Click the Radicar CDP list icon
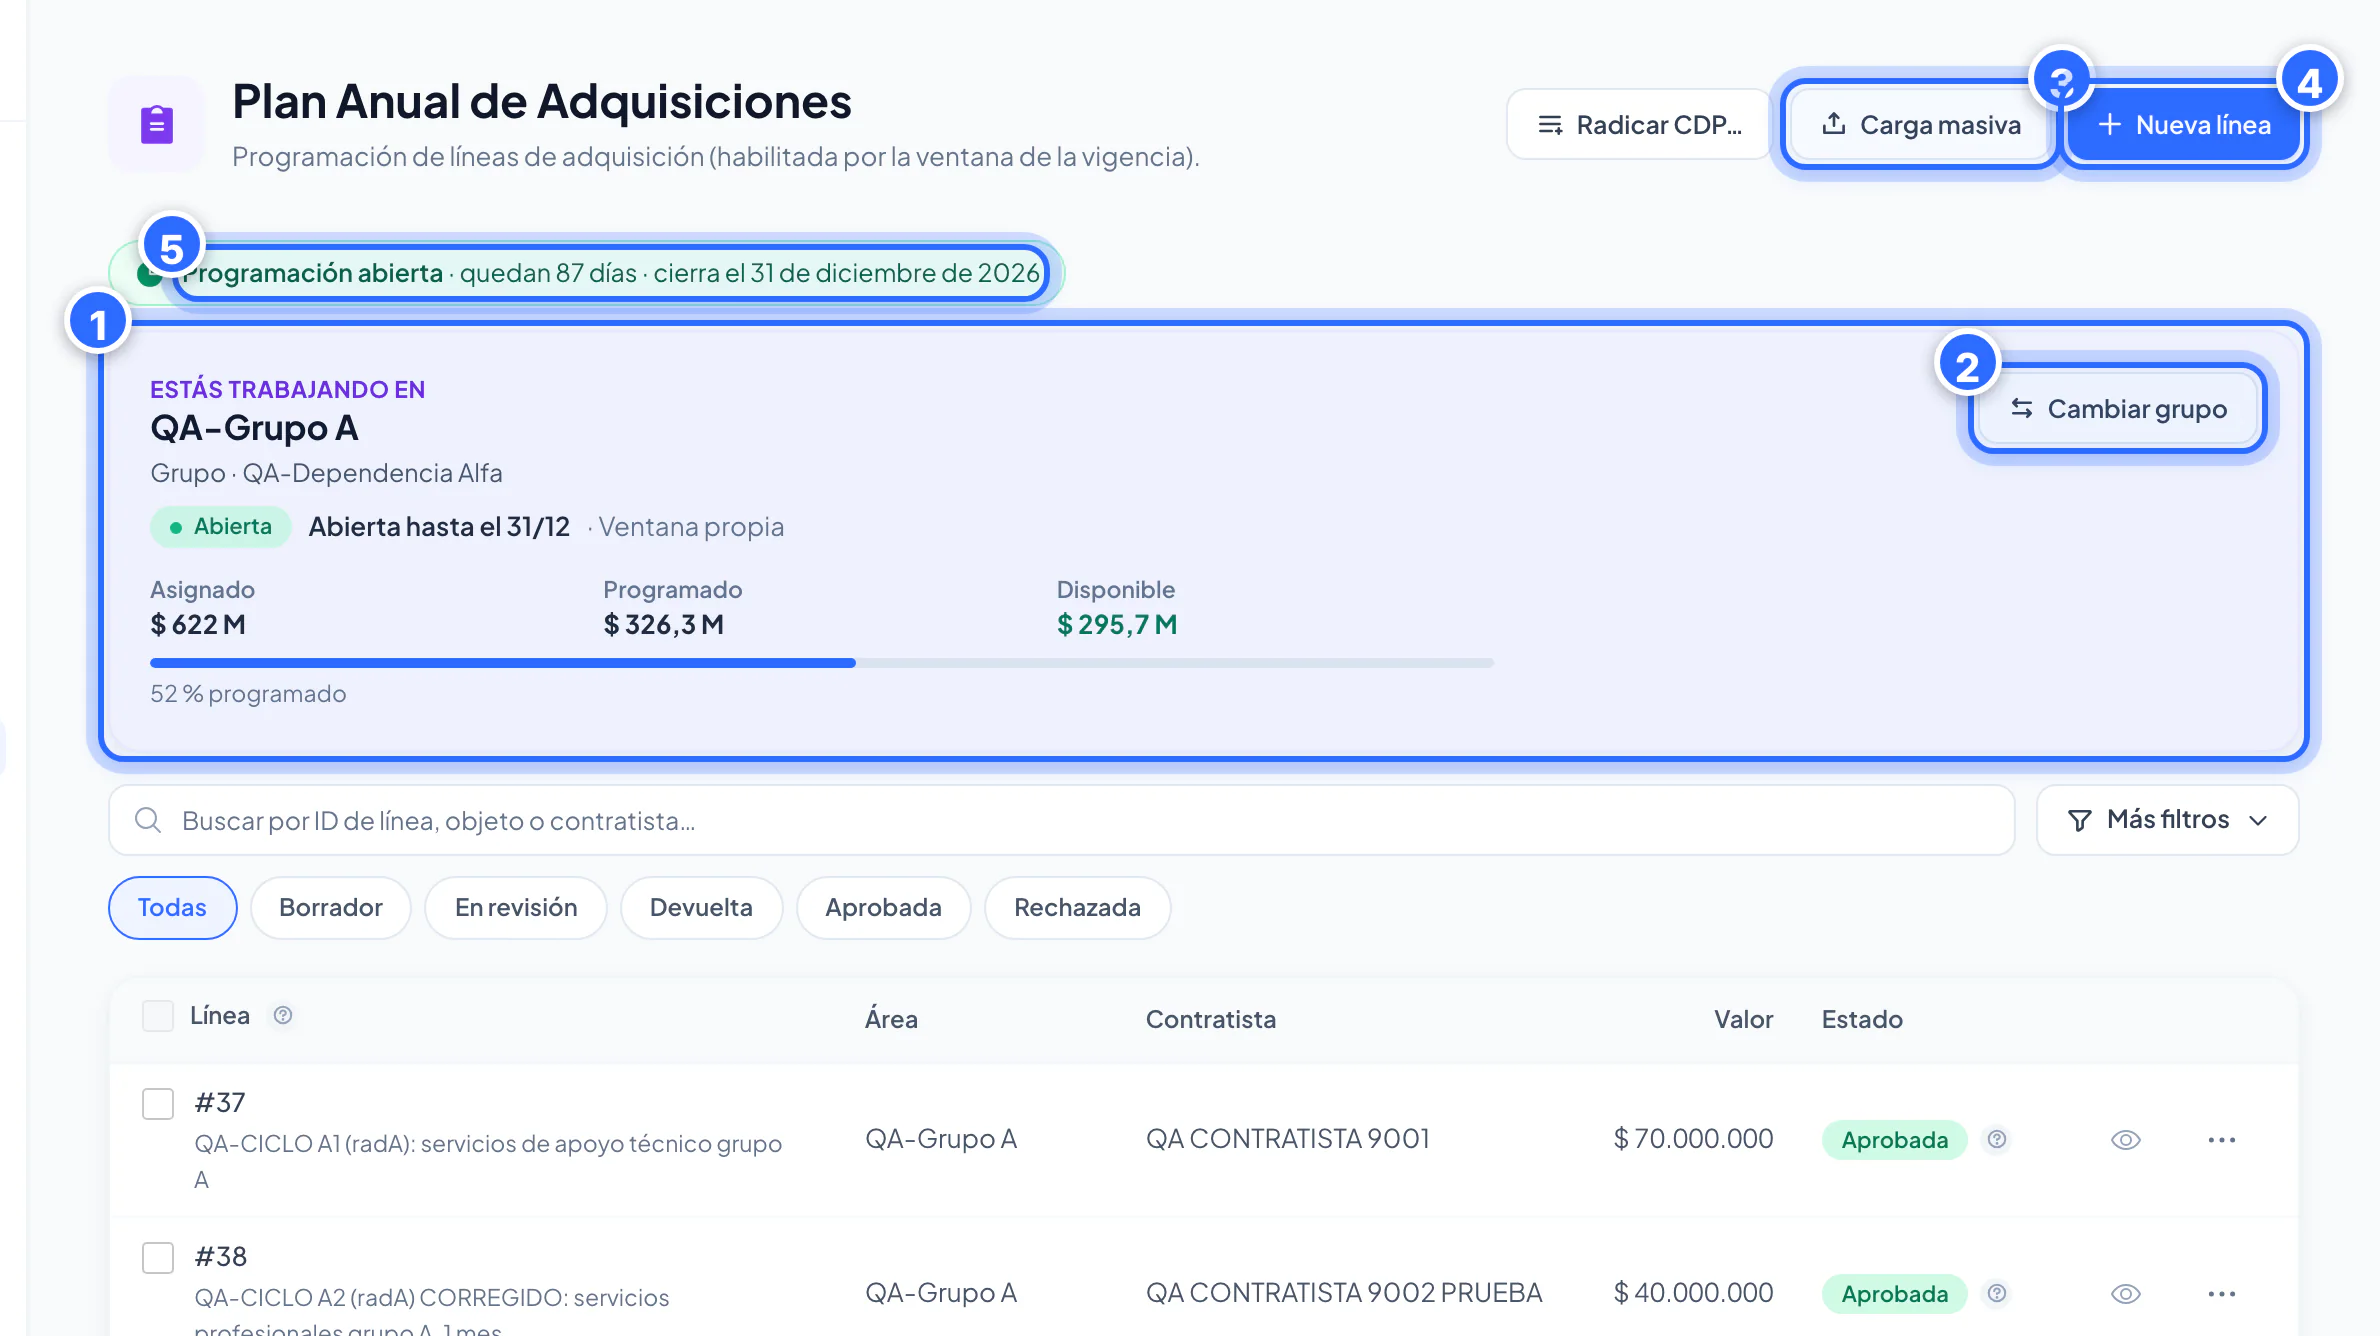Image resolution: width=2380 pixels, height=1336 pixels. click(x=1550, y=125)
